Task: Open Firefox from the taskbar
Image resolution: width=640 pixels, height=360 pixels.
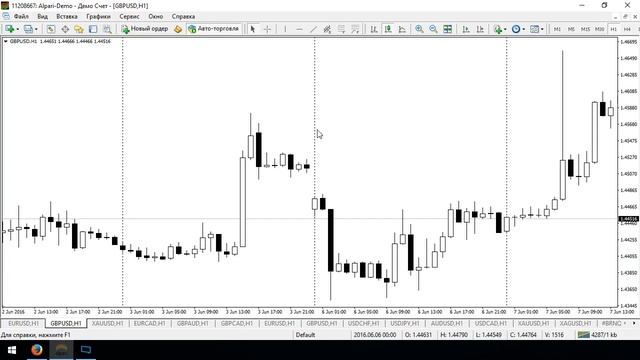Action: [x=37, y=350]
